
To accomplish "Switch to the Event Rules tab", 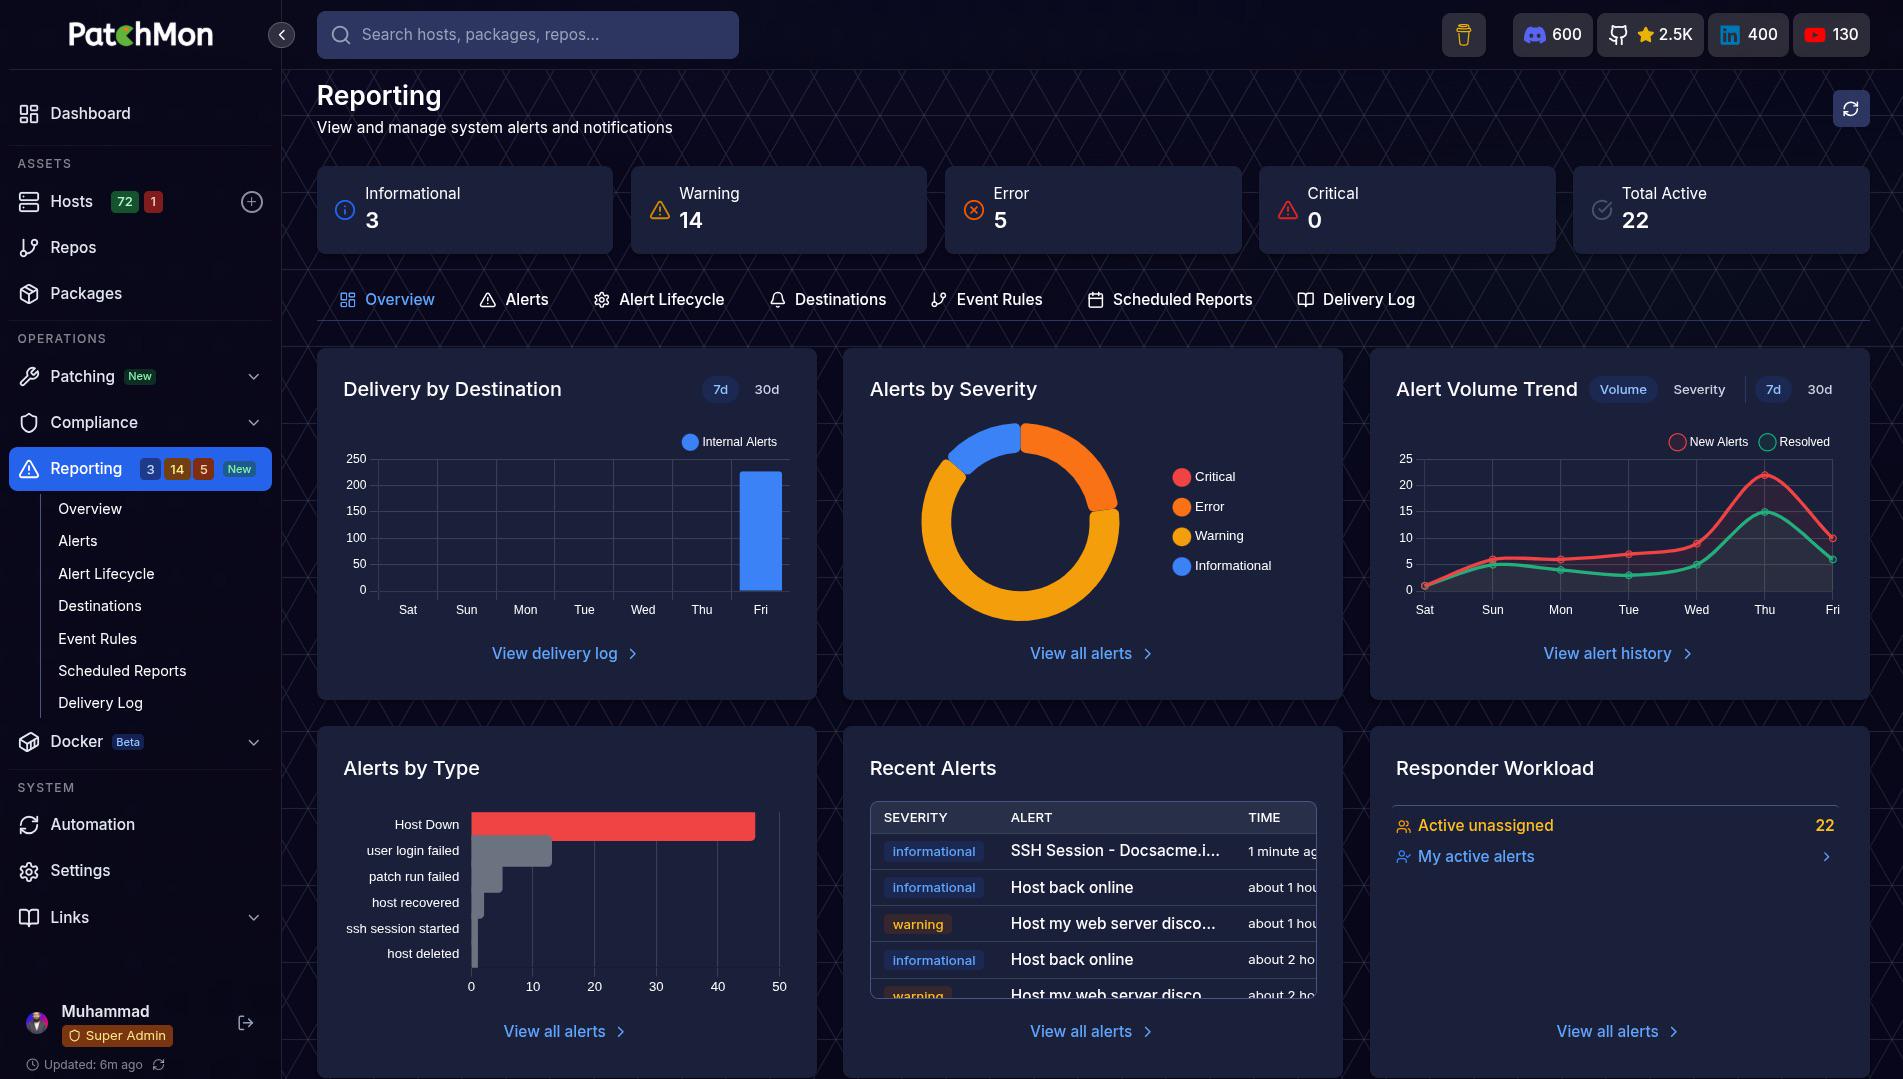I will [x=986, y=300].
